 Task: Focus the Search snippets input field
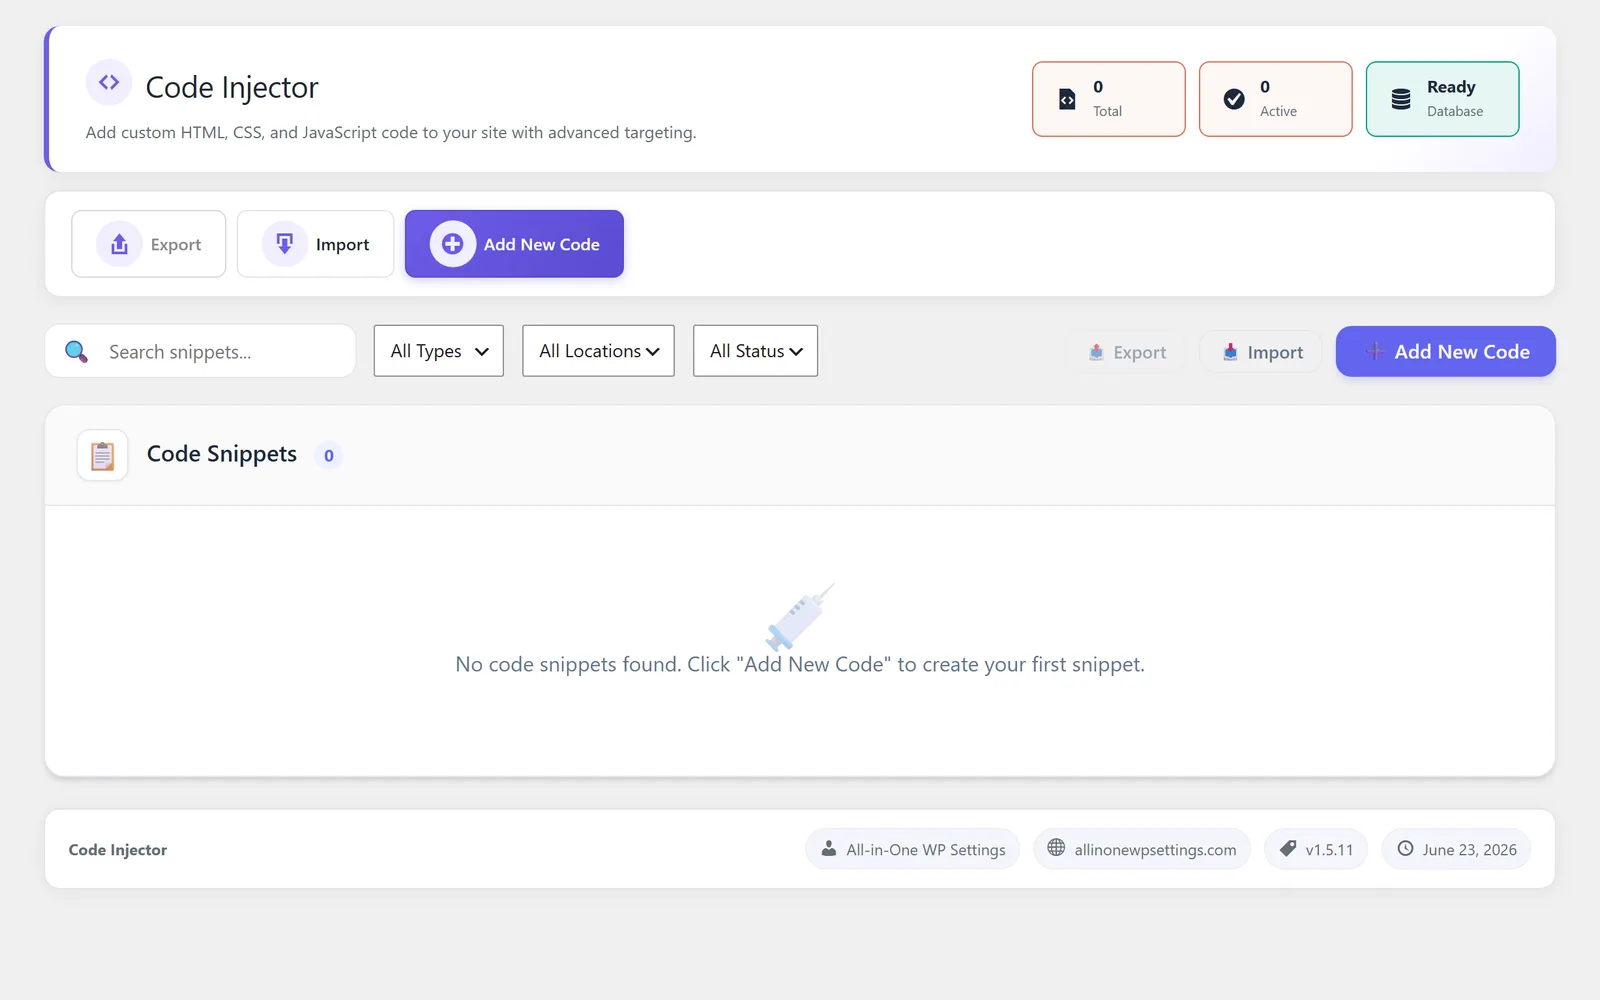[200, 351]
